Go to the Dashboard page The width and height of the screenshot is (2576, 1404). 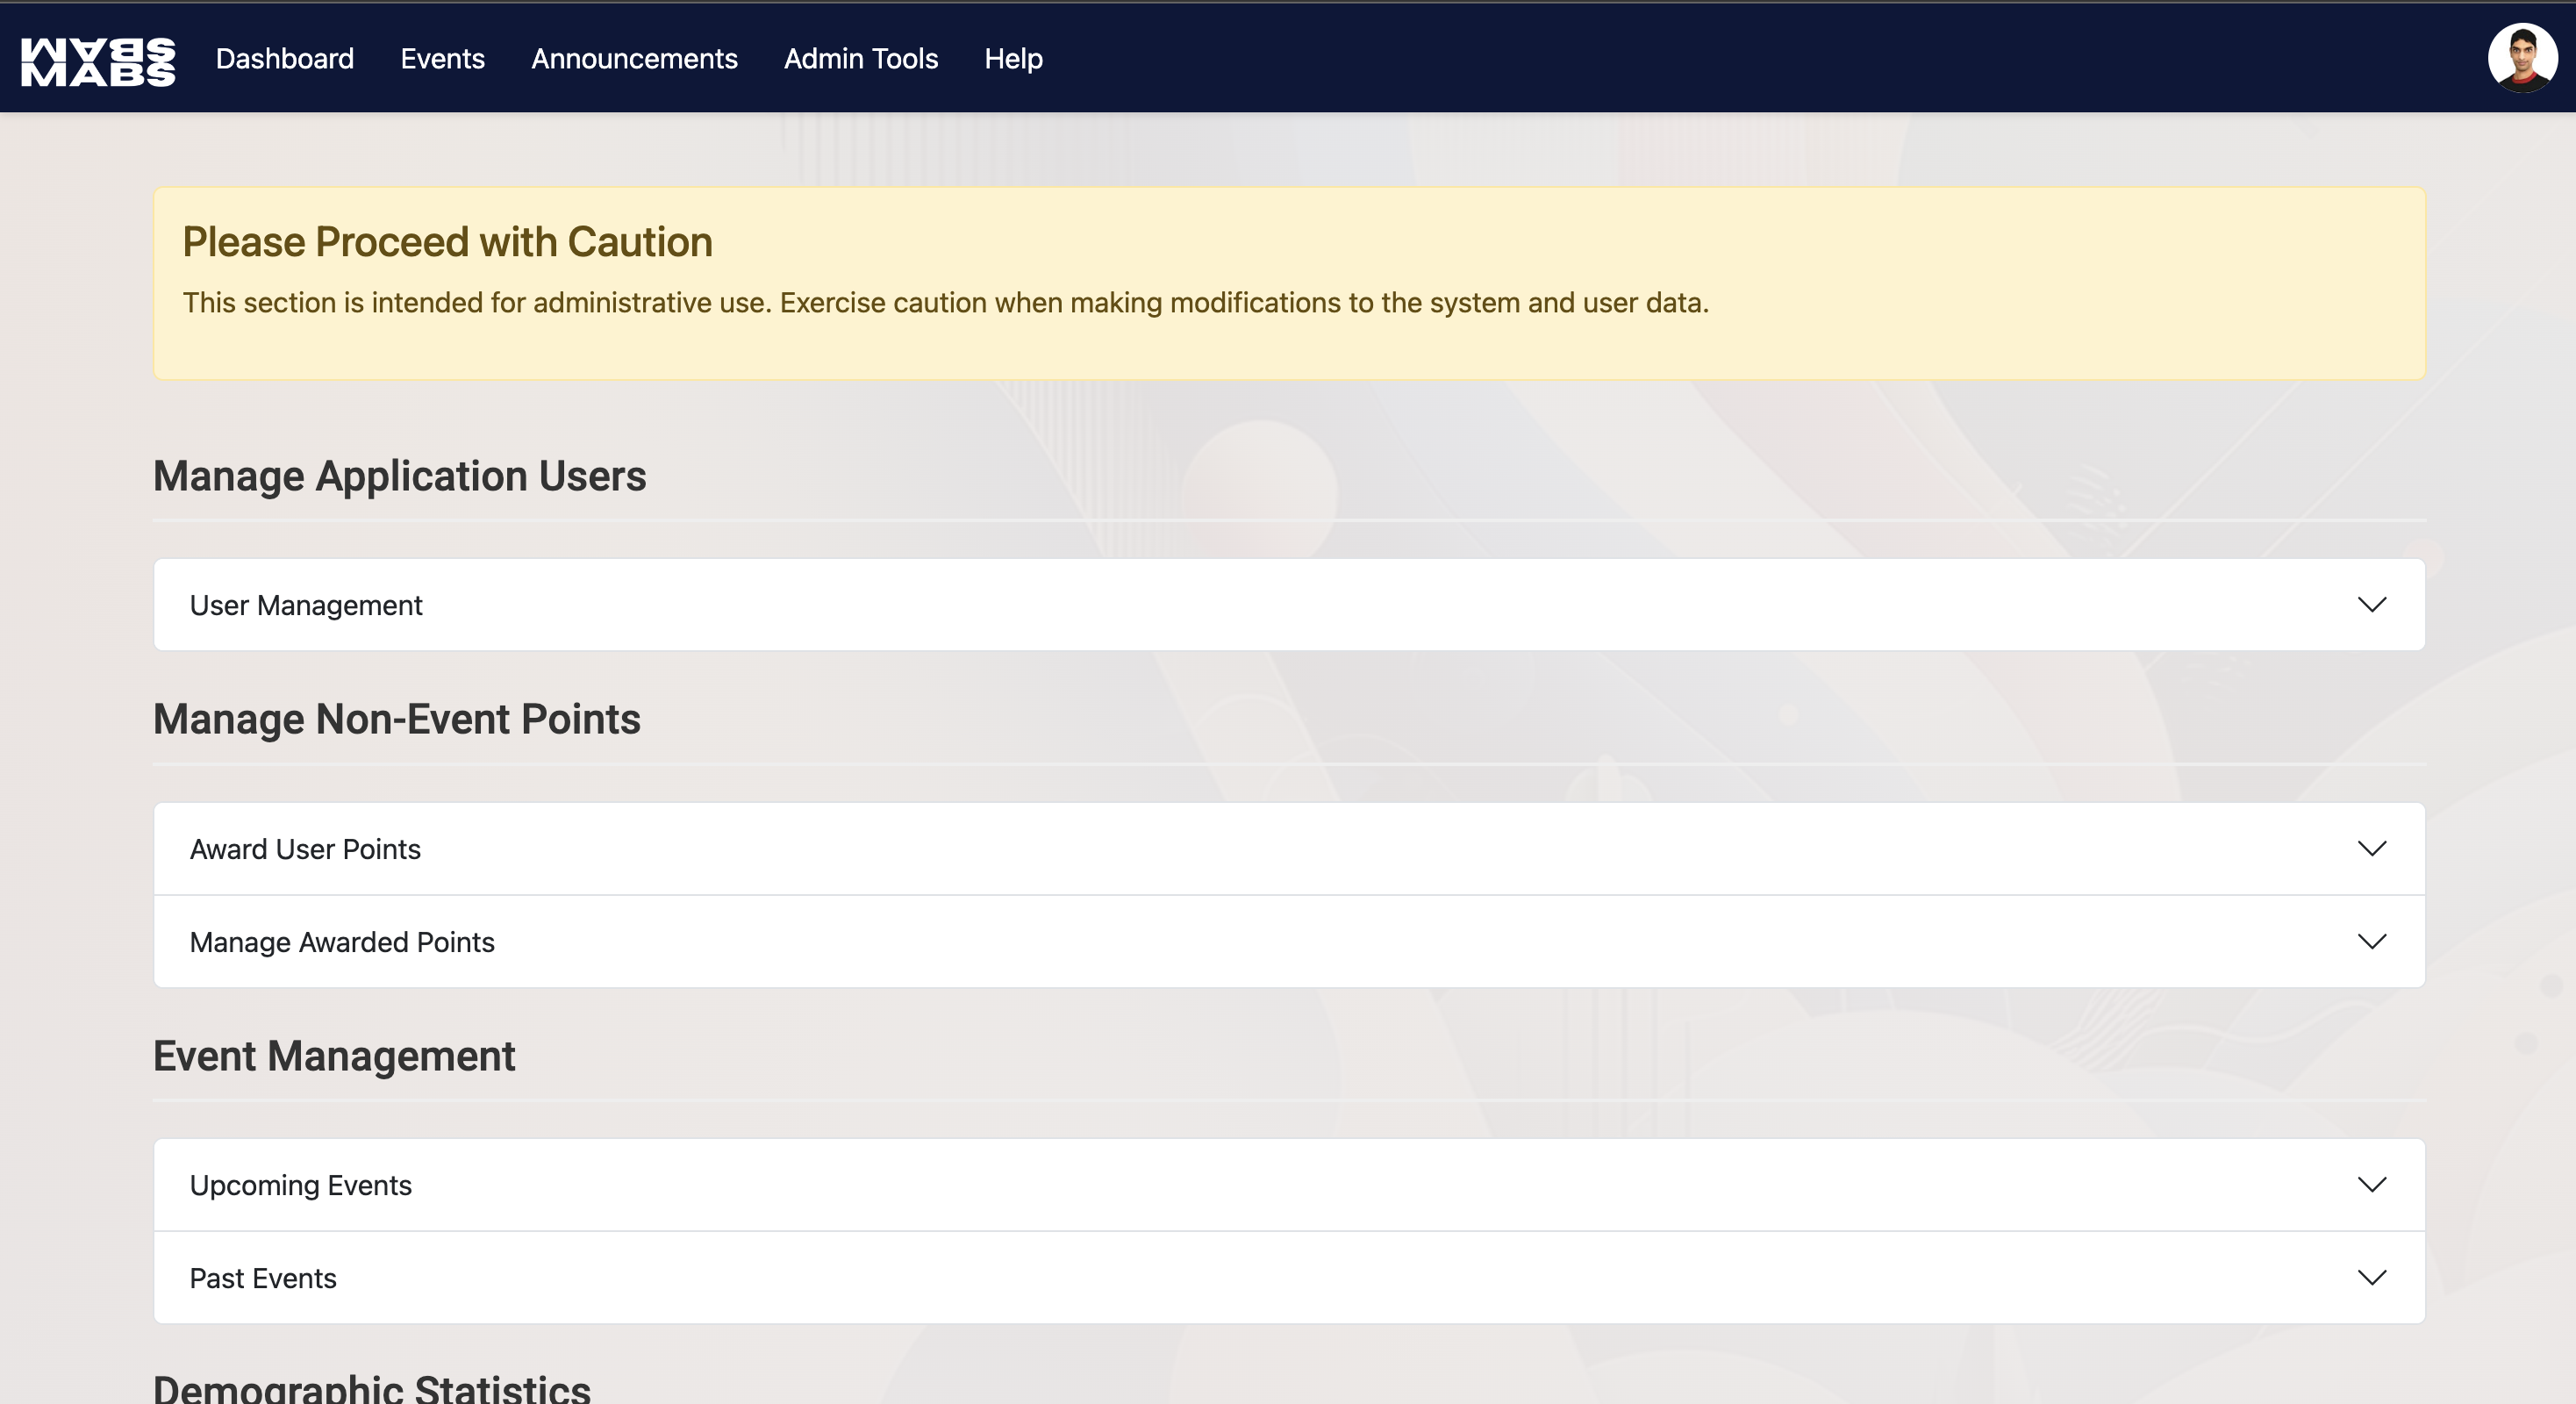pos(285,59)
